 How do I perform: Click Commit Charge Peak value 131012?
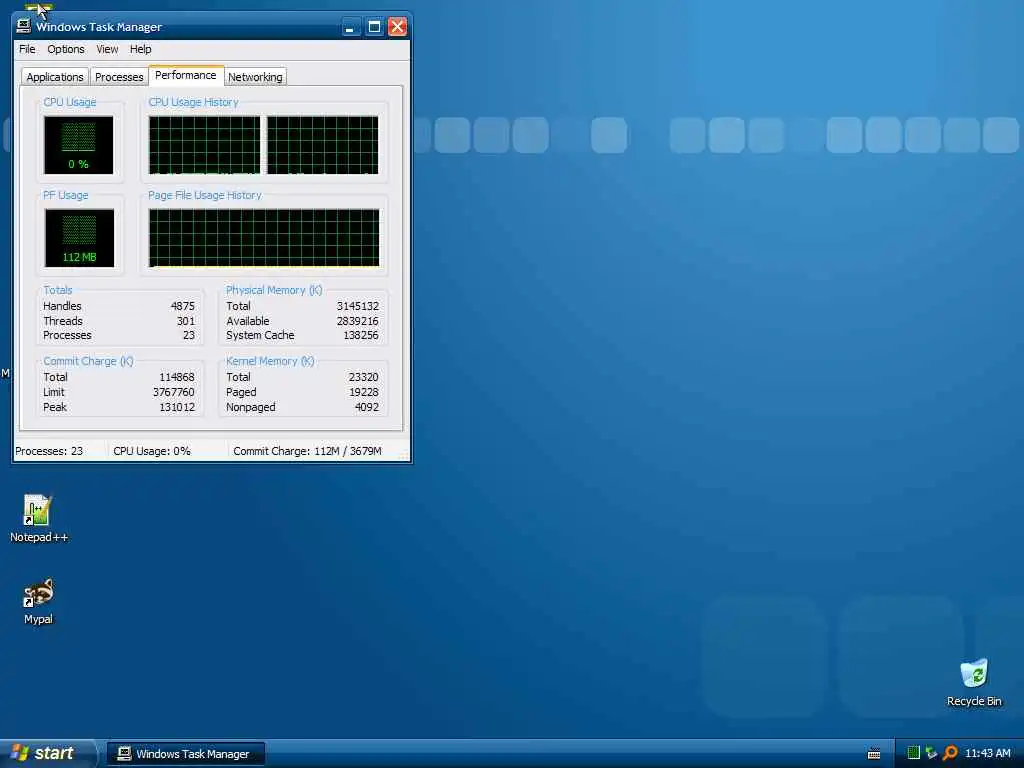[x=177, y=408]
